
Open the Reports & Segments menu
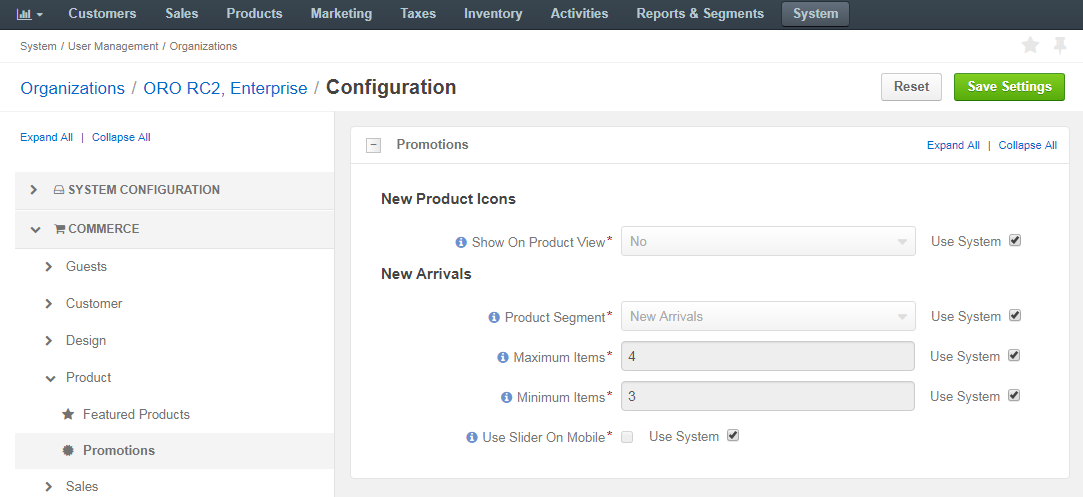click(700, 14)
